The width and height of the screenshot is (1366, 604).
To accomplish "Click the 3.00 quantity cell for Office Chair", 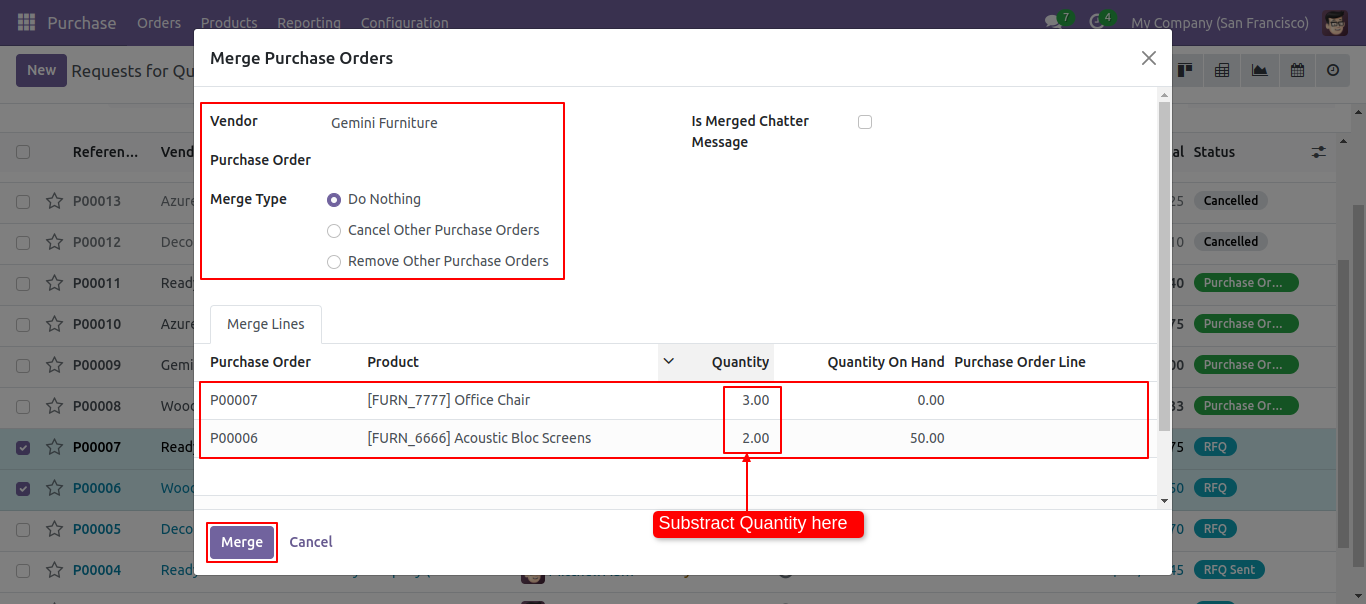I will click(x=755, y=400).
